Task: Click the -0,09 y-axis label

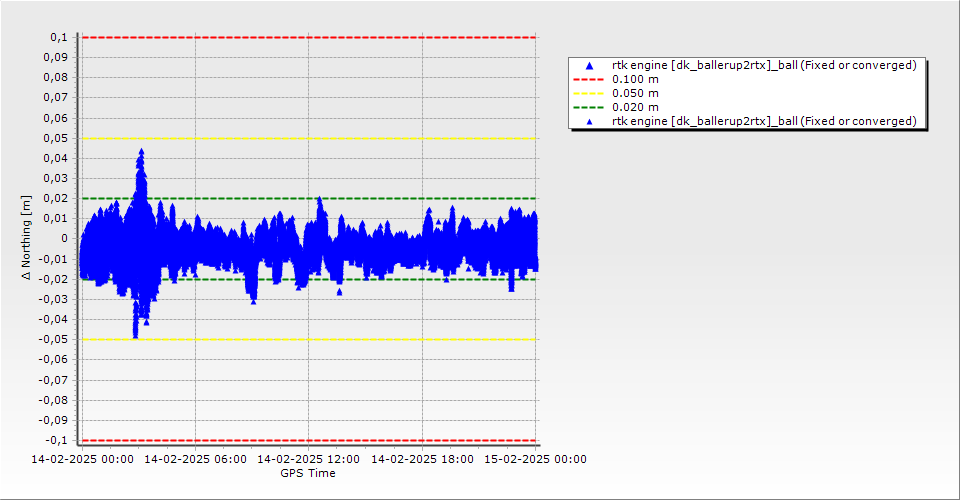Action: tap(54, 420)
